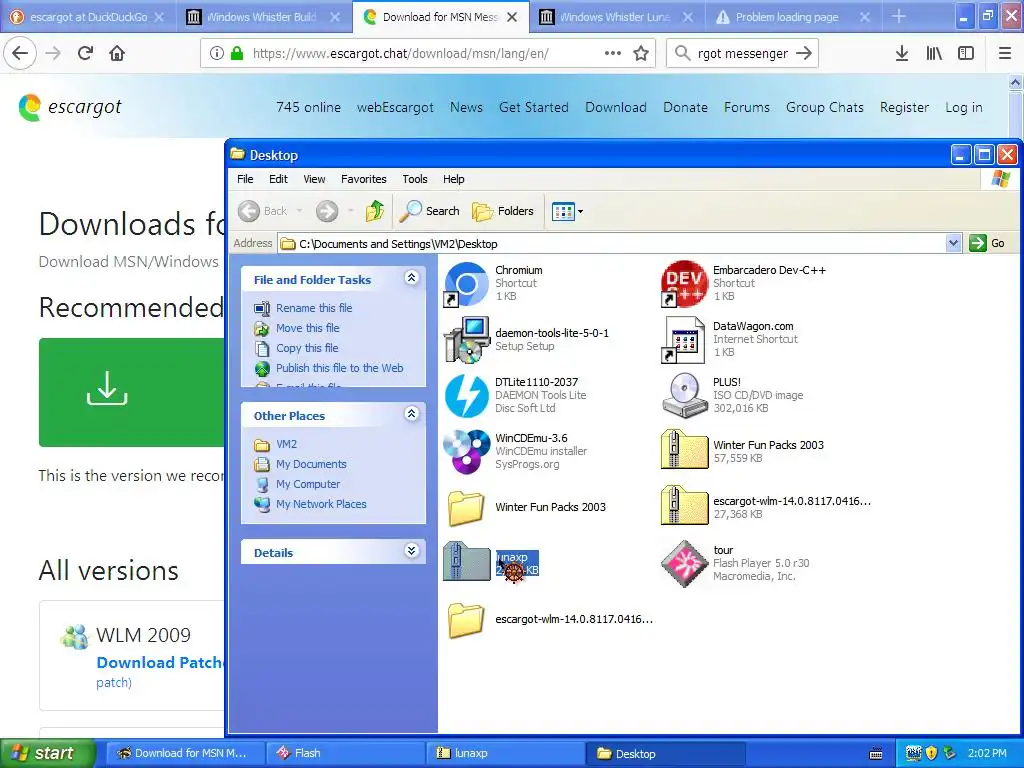Select the WinCDEmu-3.6 installer icon
The image size is (1024, 768).
click(x=466, y=451)
